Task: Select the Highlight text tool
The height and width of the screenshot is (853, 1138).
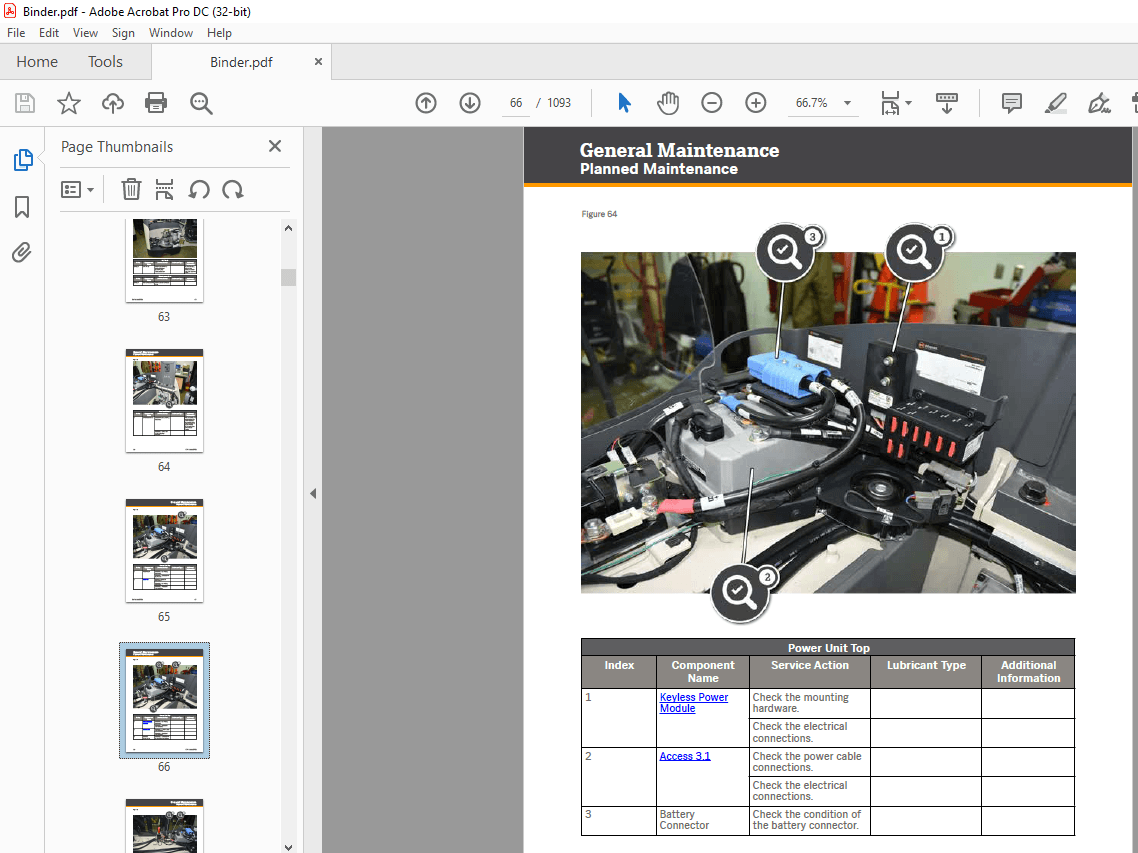Action: 1055,103
